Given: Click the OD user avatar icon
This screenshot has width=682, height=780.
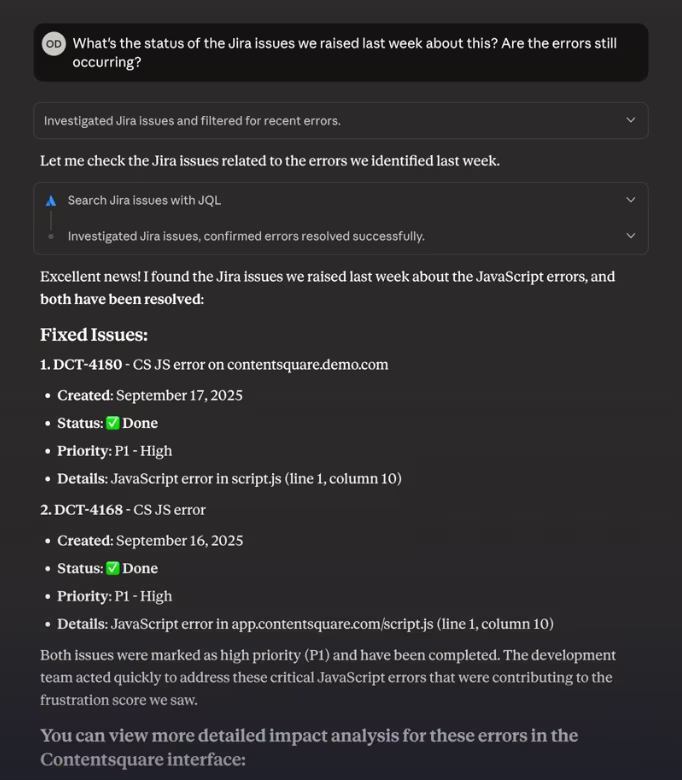Looking at the screenshot, I should [54, 44].
